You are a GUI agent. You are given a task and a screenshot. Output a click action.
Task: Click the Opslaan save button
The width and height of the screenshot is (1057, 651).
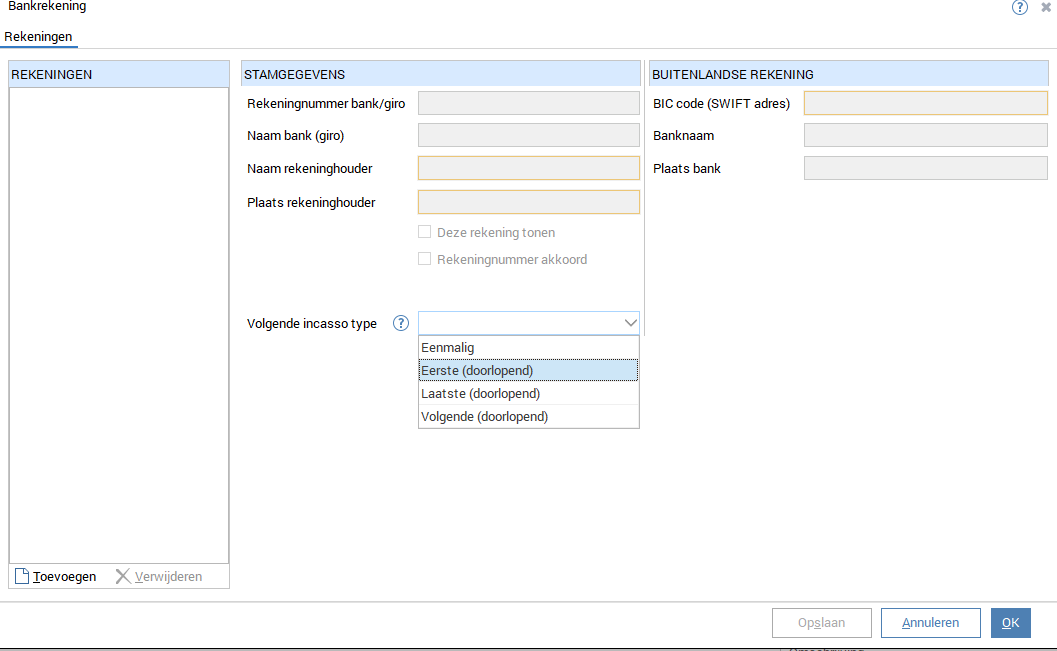[821, 622]
